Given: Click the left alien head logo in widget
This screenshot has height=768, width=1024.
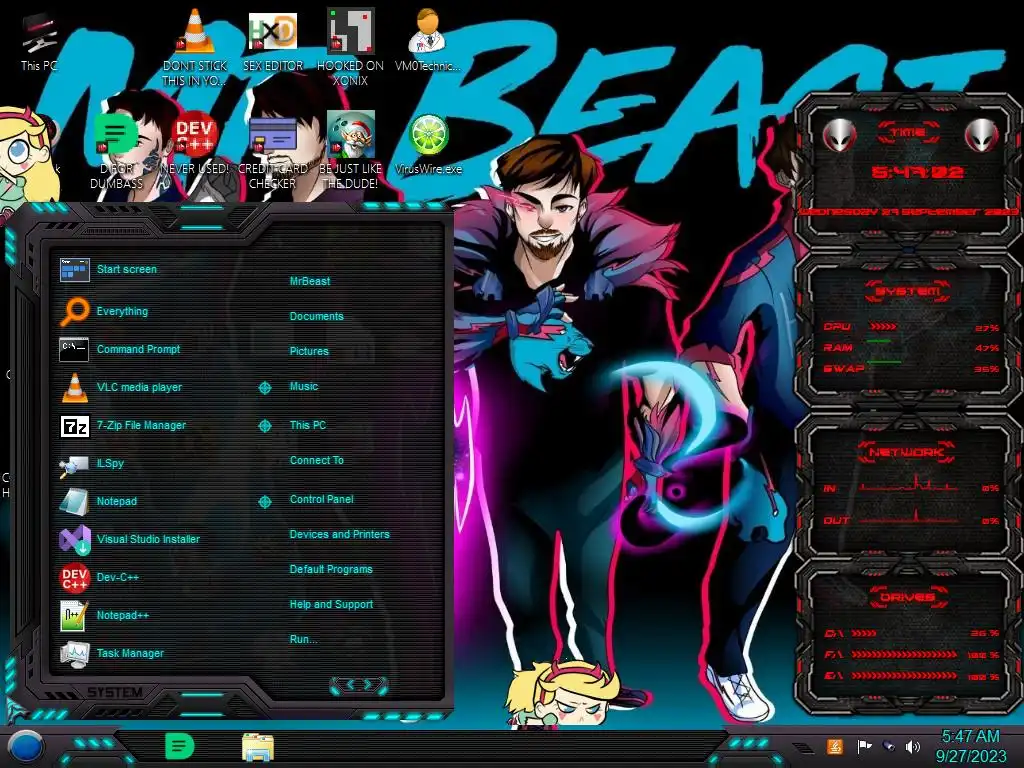Looking at the screenshot, I should pos(839,135).
